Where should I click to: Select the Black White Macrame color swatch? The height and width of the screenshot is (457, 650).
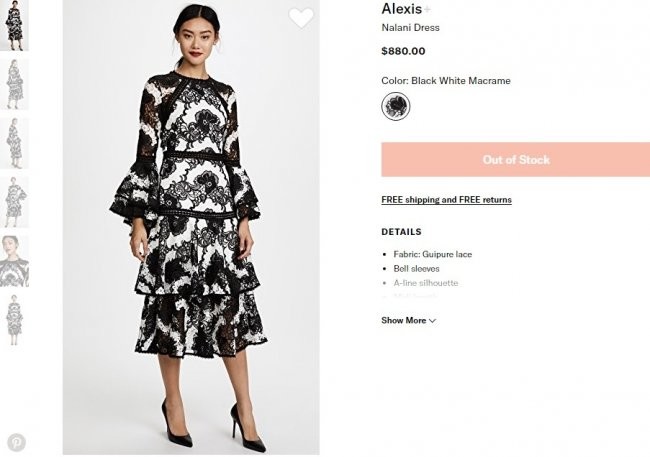click(x=396, y=106)
